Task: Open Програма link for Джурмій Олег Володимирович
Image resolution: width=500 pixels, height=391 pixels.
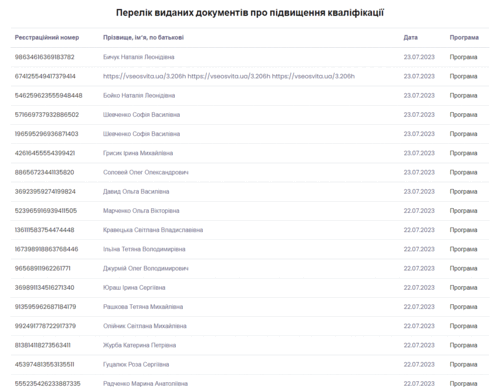Action: (x=463, y=269)
